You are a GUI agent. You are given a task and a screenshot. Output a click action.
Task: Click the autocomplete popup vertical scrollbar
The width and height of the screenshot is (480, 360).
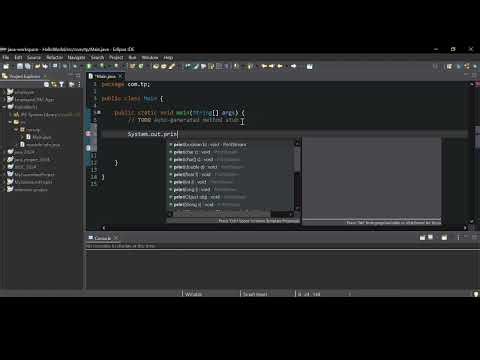click(297, 176)
